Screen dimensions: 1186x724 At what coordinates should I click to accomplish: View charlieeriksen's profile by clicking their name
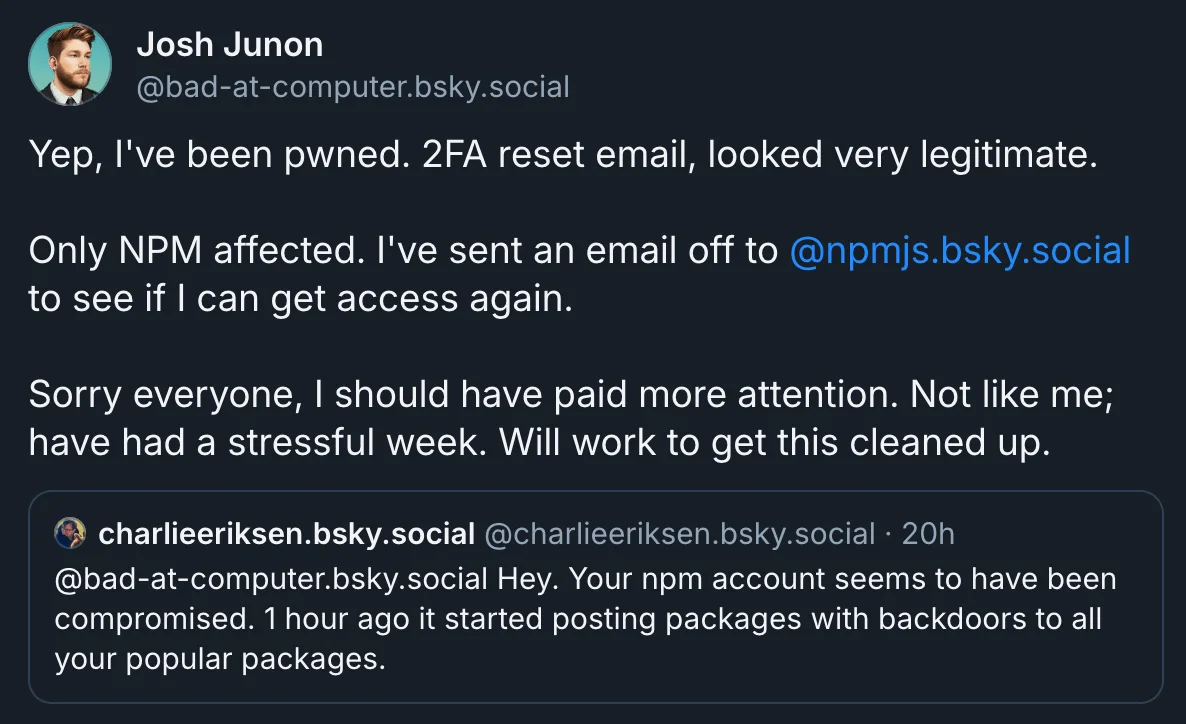[286, 533]
